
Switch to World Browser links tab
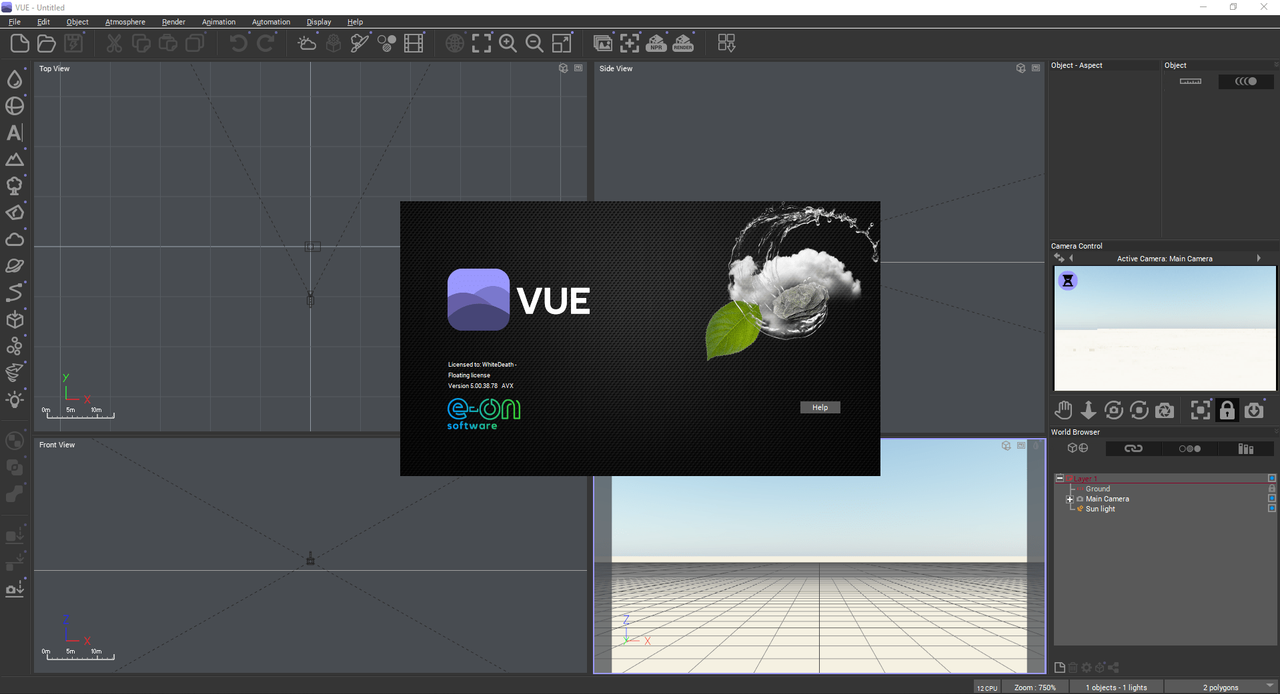click(x=1133, y=448)
